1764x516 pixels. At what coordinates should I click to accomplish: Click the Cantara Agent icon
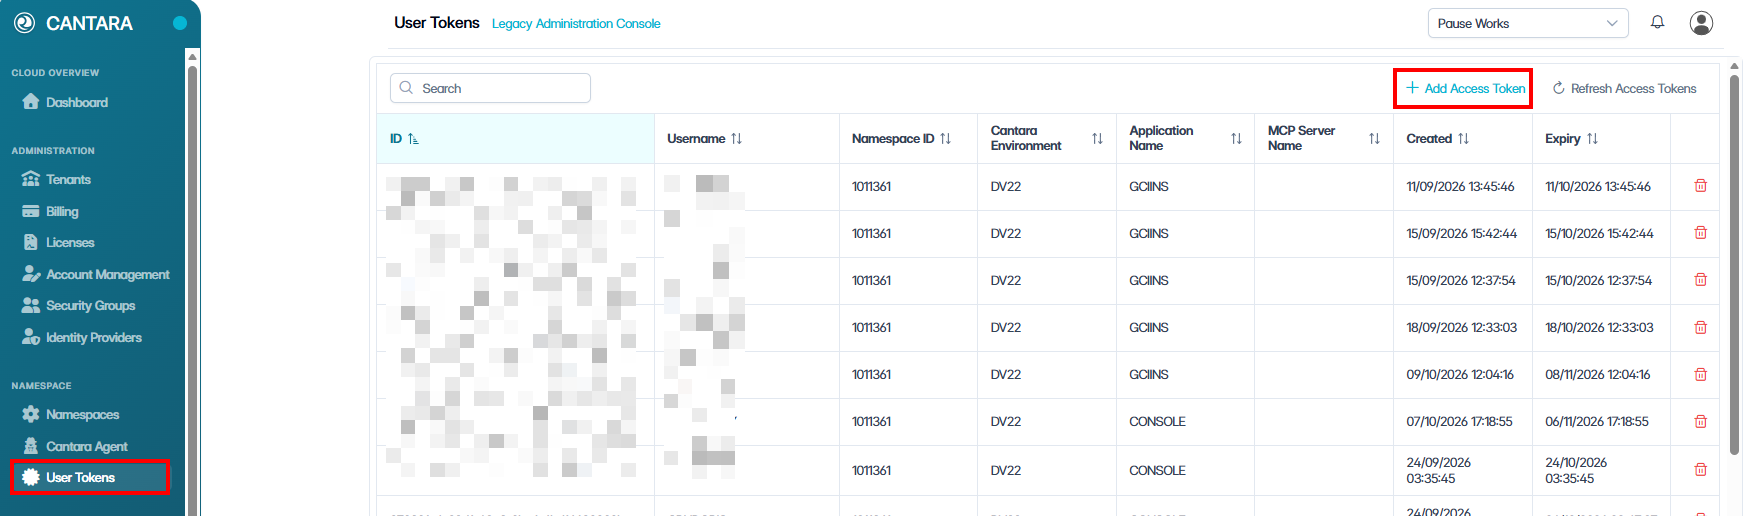click(31, 446)
